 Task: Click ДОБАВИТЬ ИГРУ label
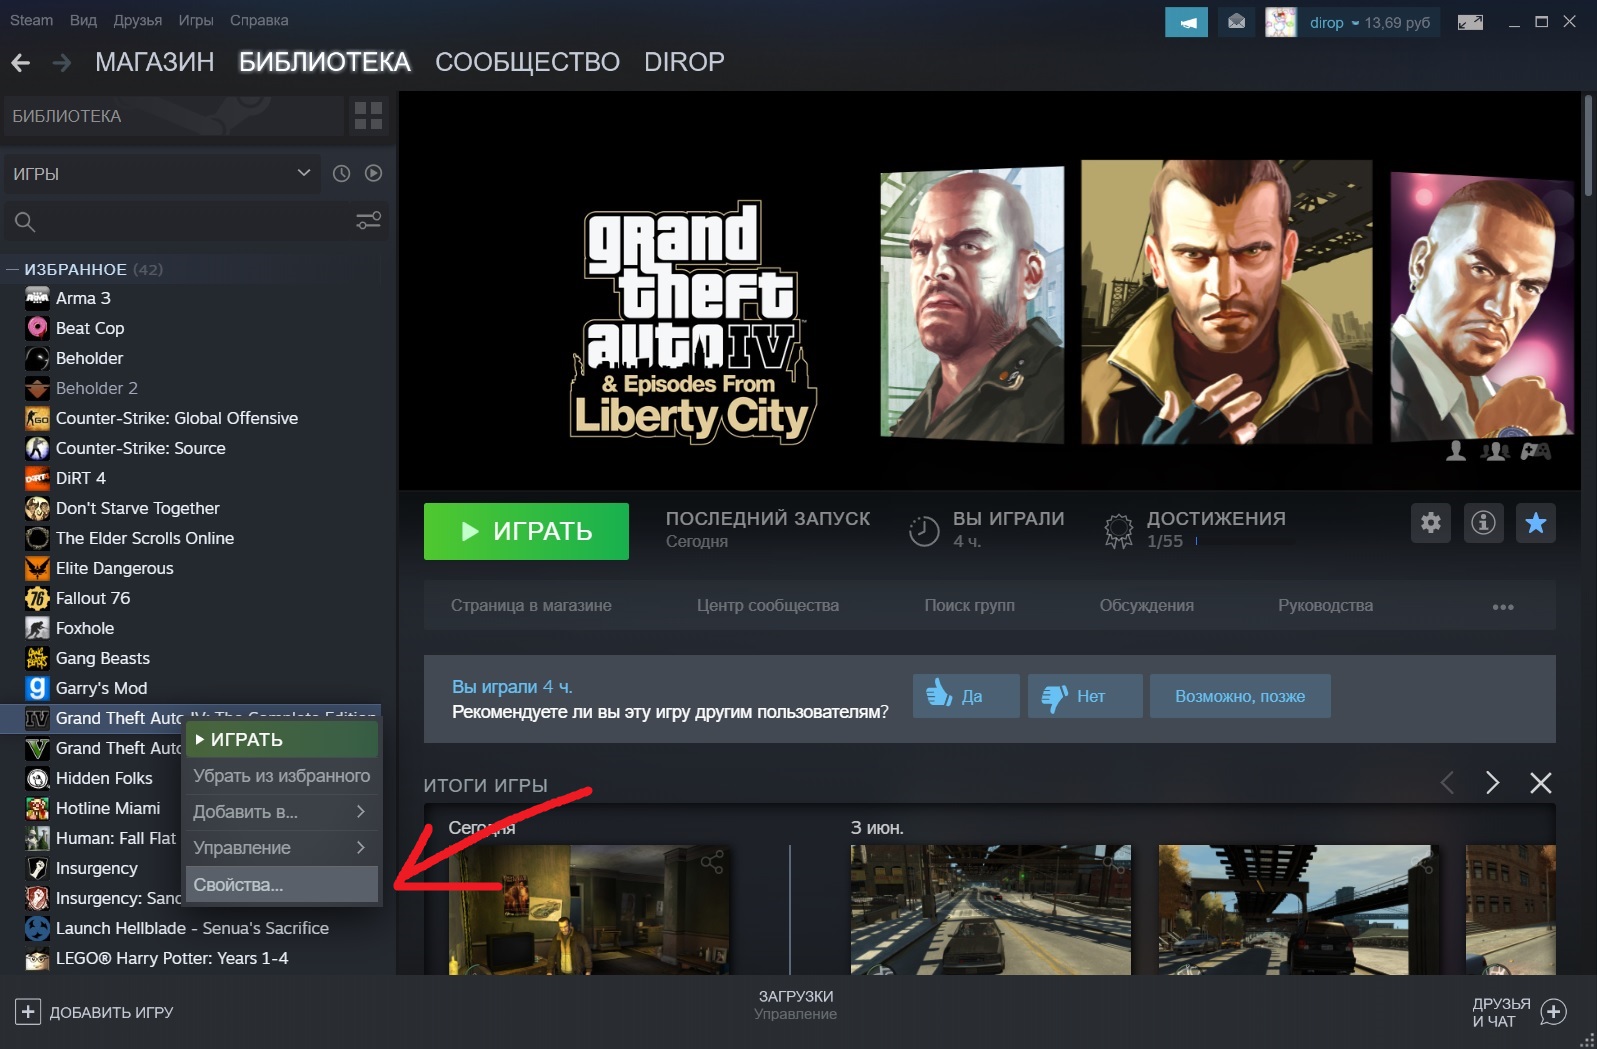pyautogui.click(x=111, y=1012)
